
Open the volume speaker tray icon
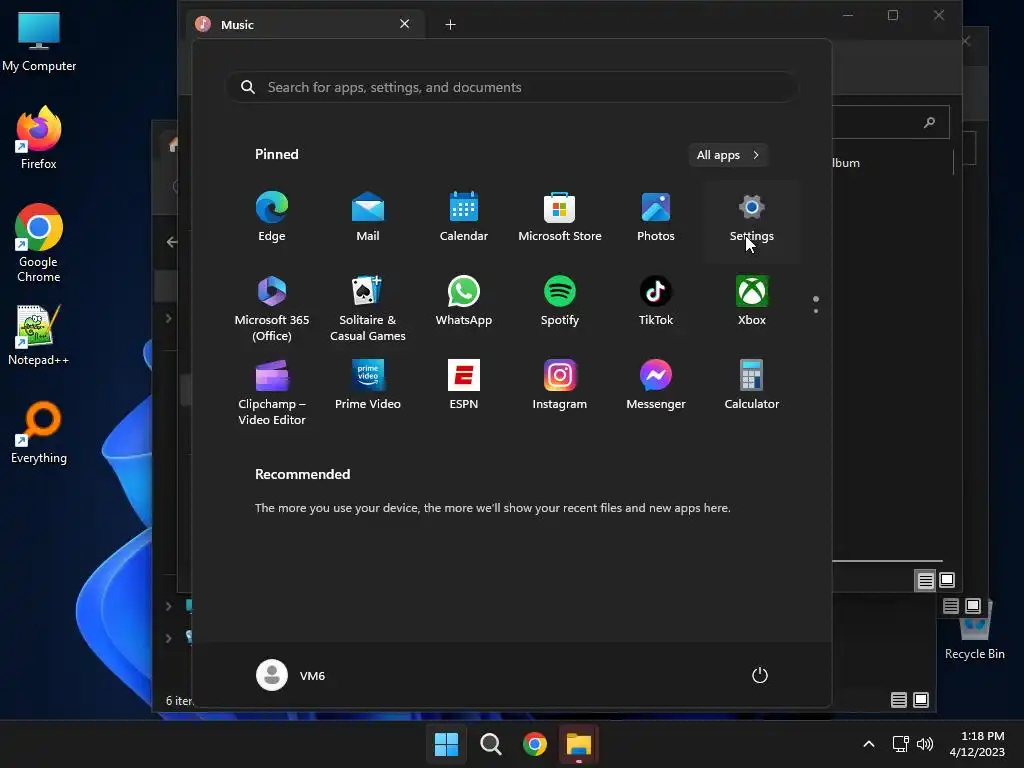coord(925,744)
